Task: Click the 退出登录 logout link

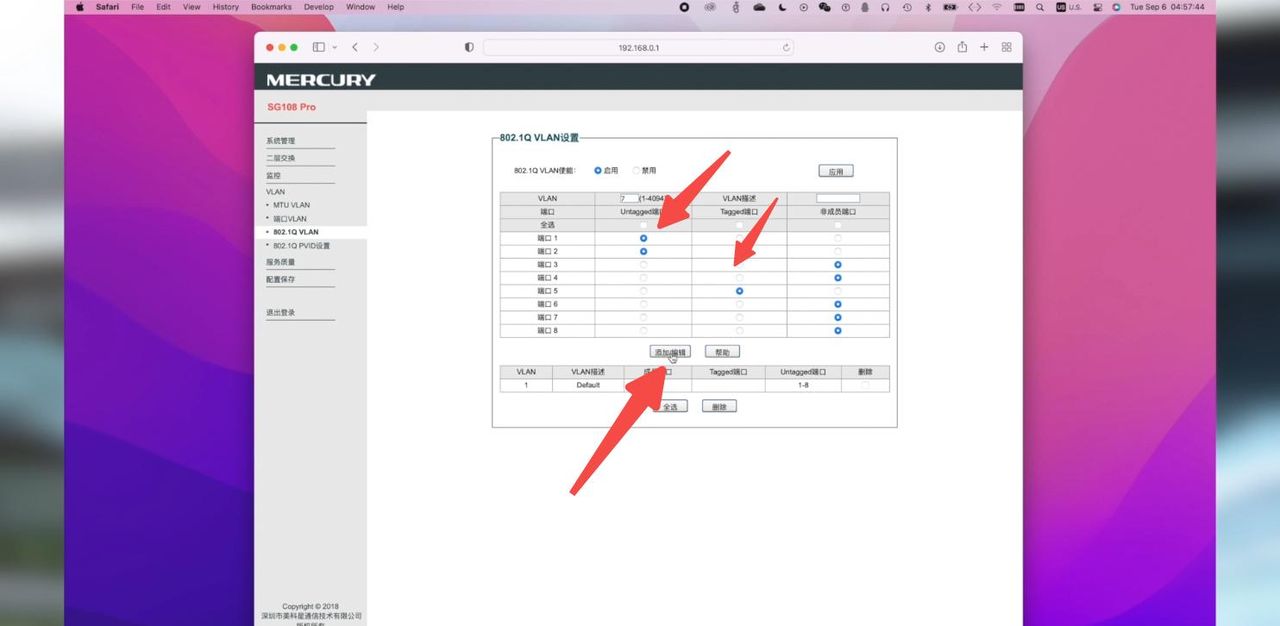Action: click(x=281, y=313)
